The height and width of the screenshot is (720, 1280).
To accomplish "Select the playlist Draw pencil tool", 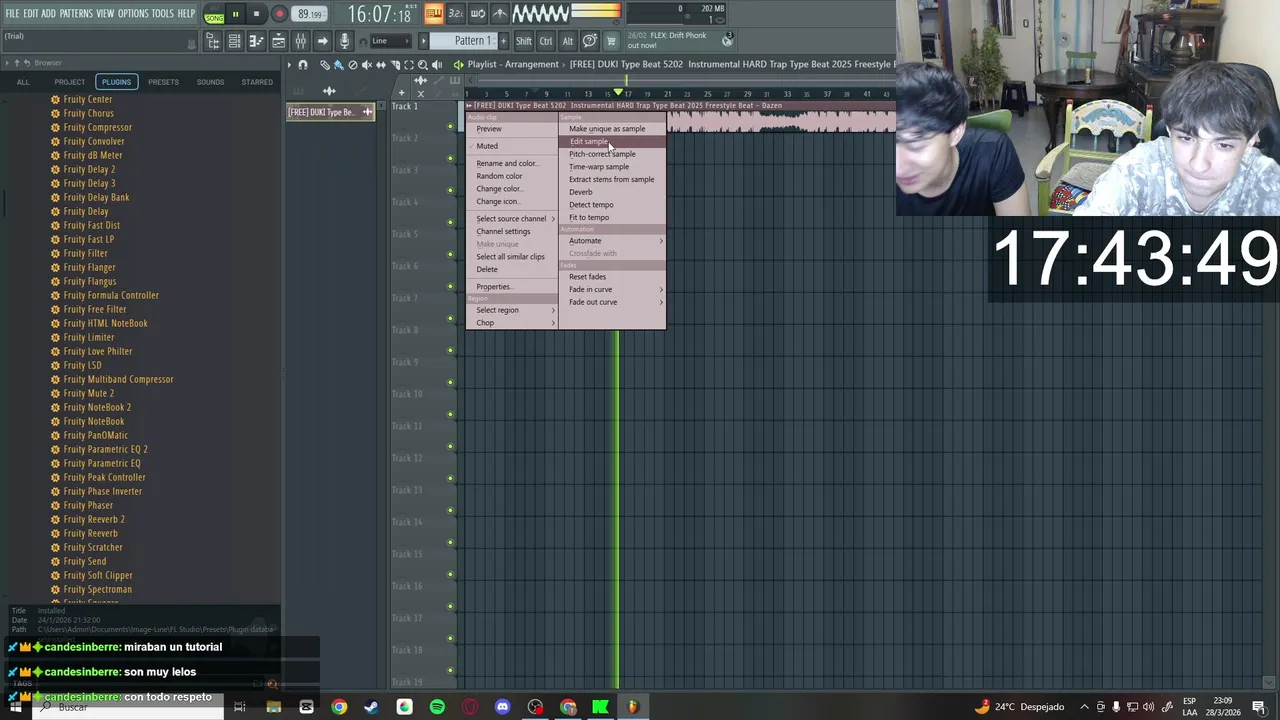I will click(324, 65).
